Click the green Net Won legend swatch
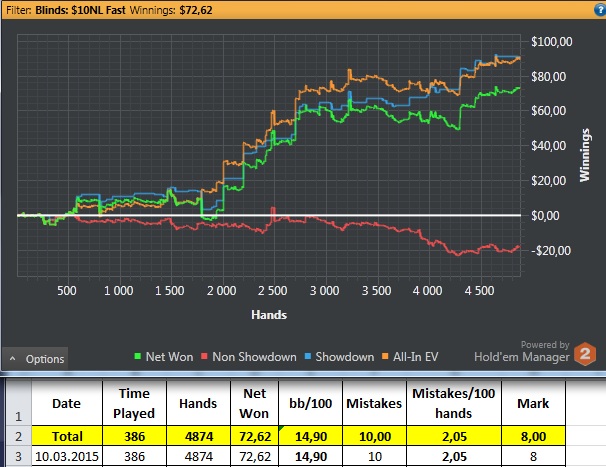606x467 pixels. (x=138, y=356)
